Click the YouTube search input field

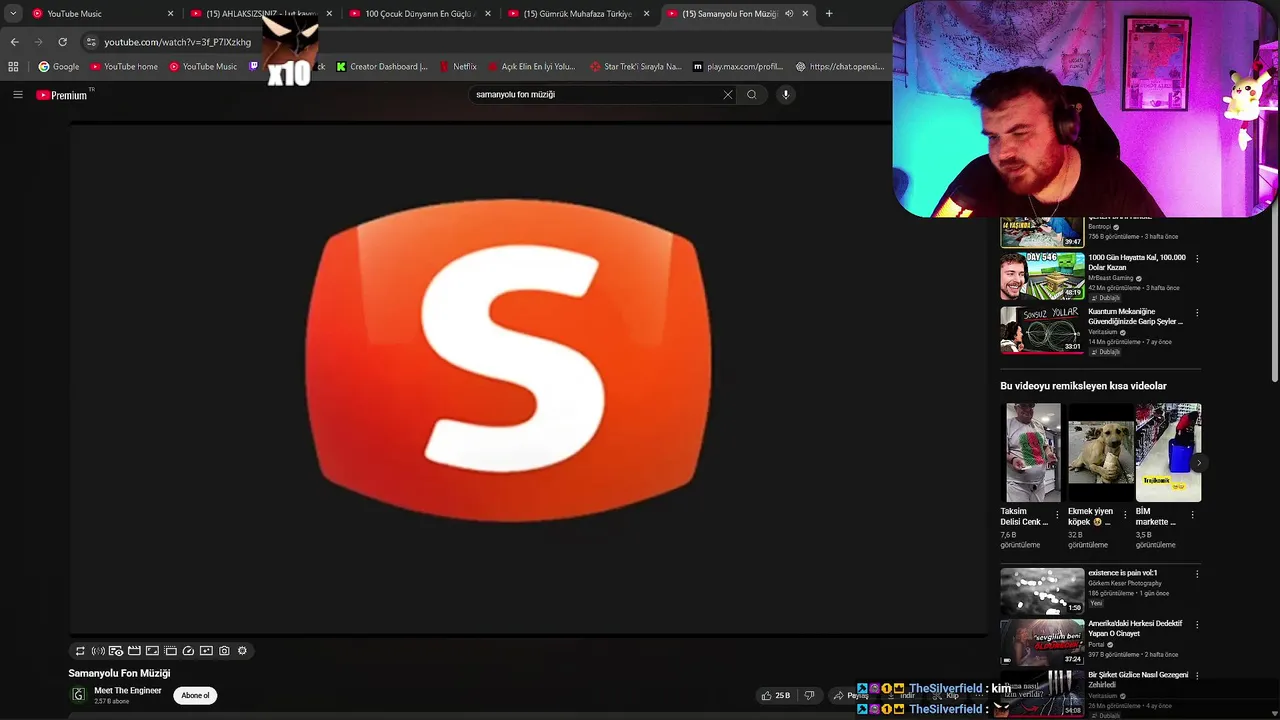595,95
